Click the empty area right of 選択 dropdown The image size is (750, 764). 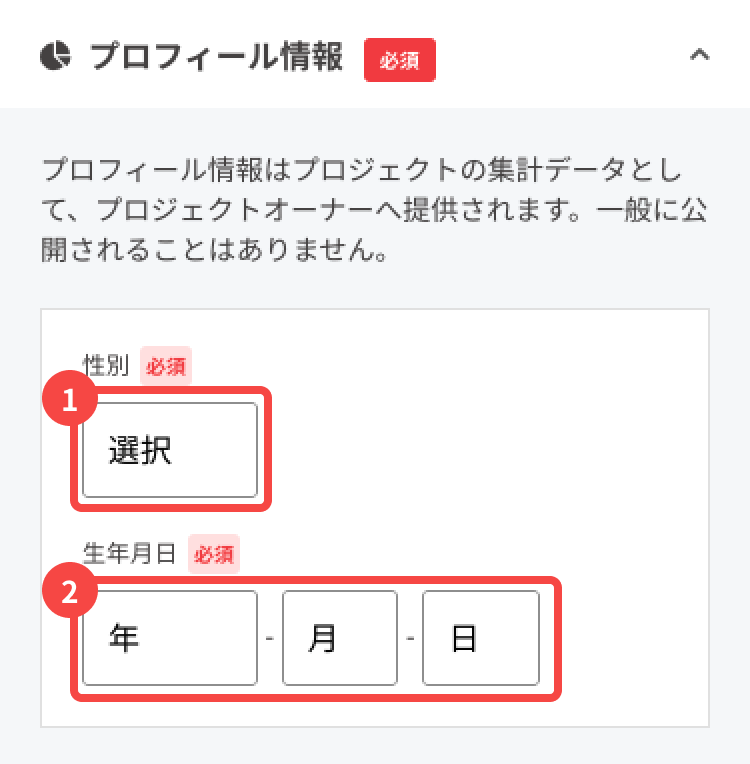(x=480, y=450)
